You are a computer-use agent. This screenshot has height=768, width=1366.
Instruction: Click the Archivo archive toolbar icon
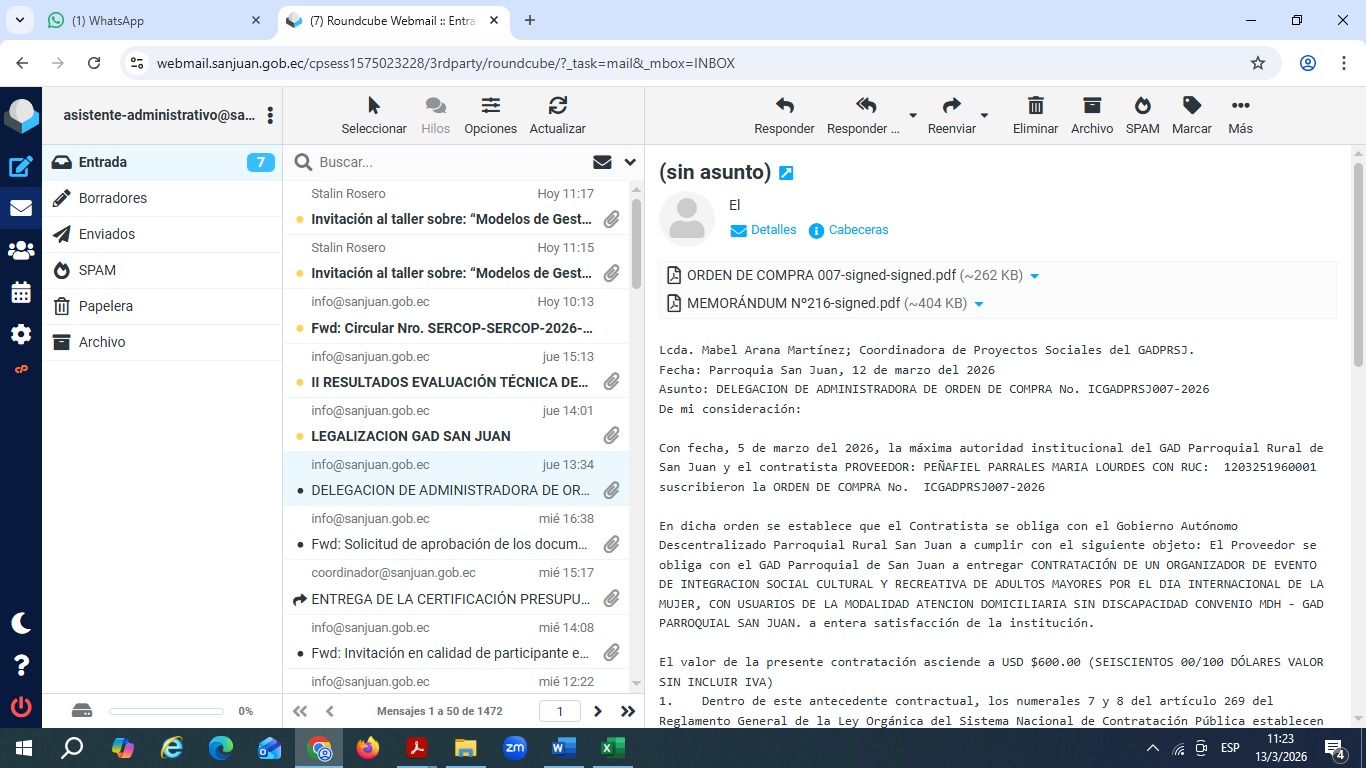1091,115
